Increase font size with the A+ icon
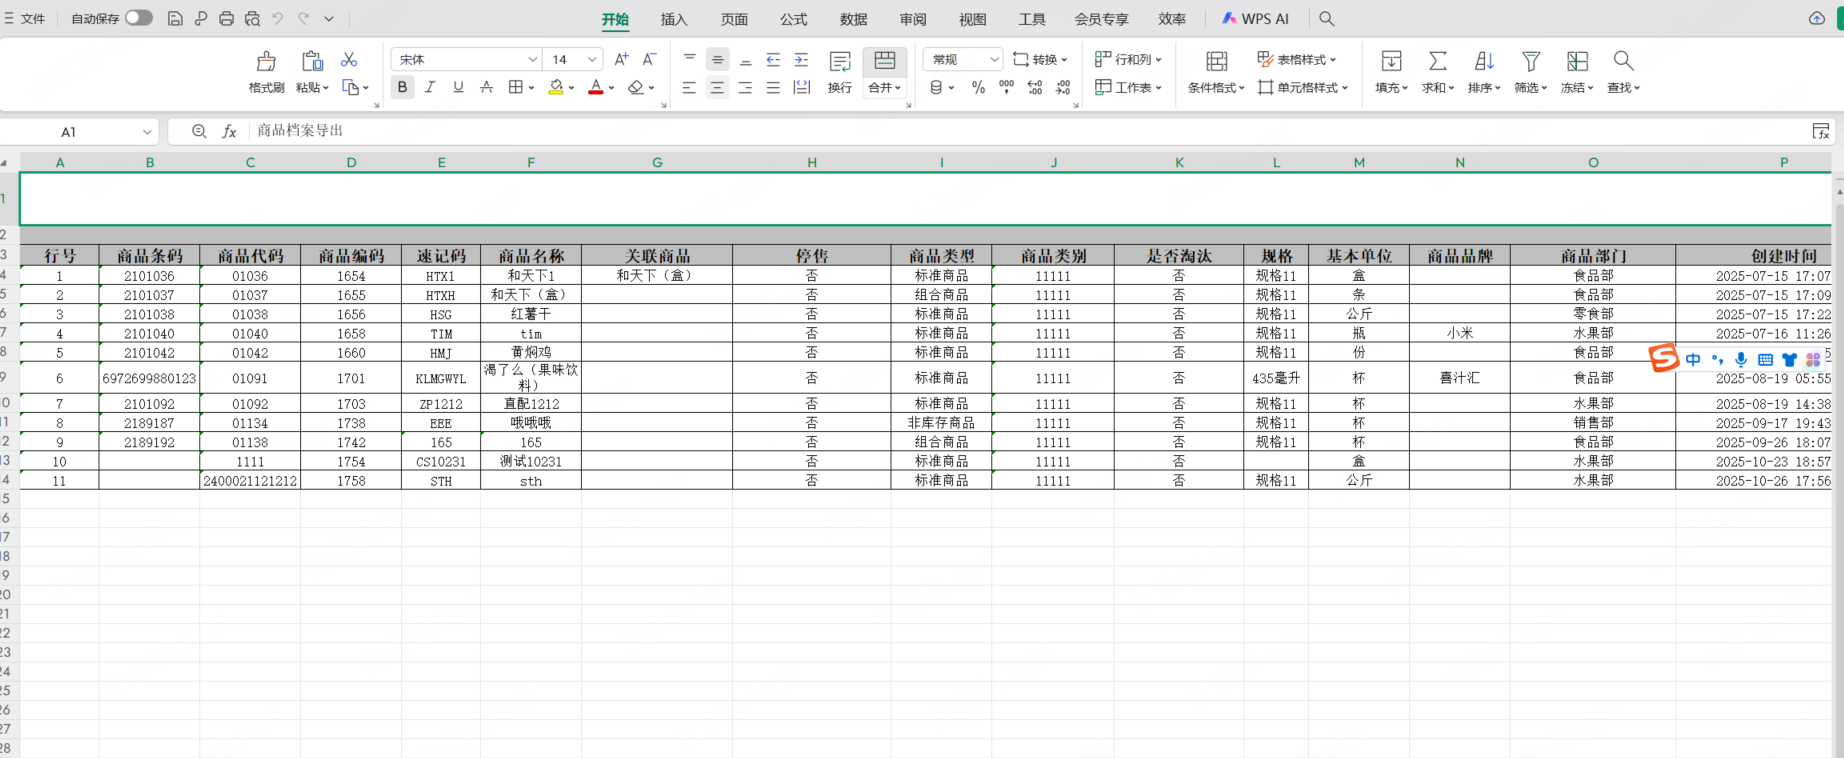This screenshot has width=1844, height=758. [x=621, y=59]
